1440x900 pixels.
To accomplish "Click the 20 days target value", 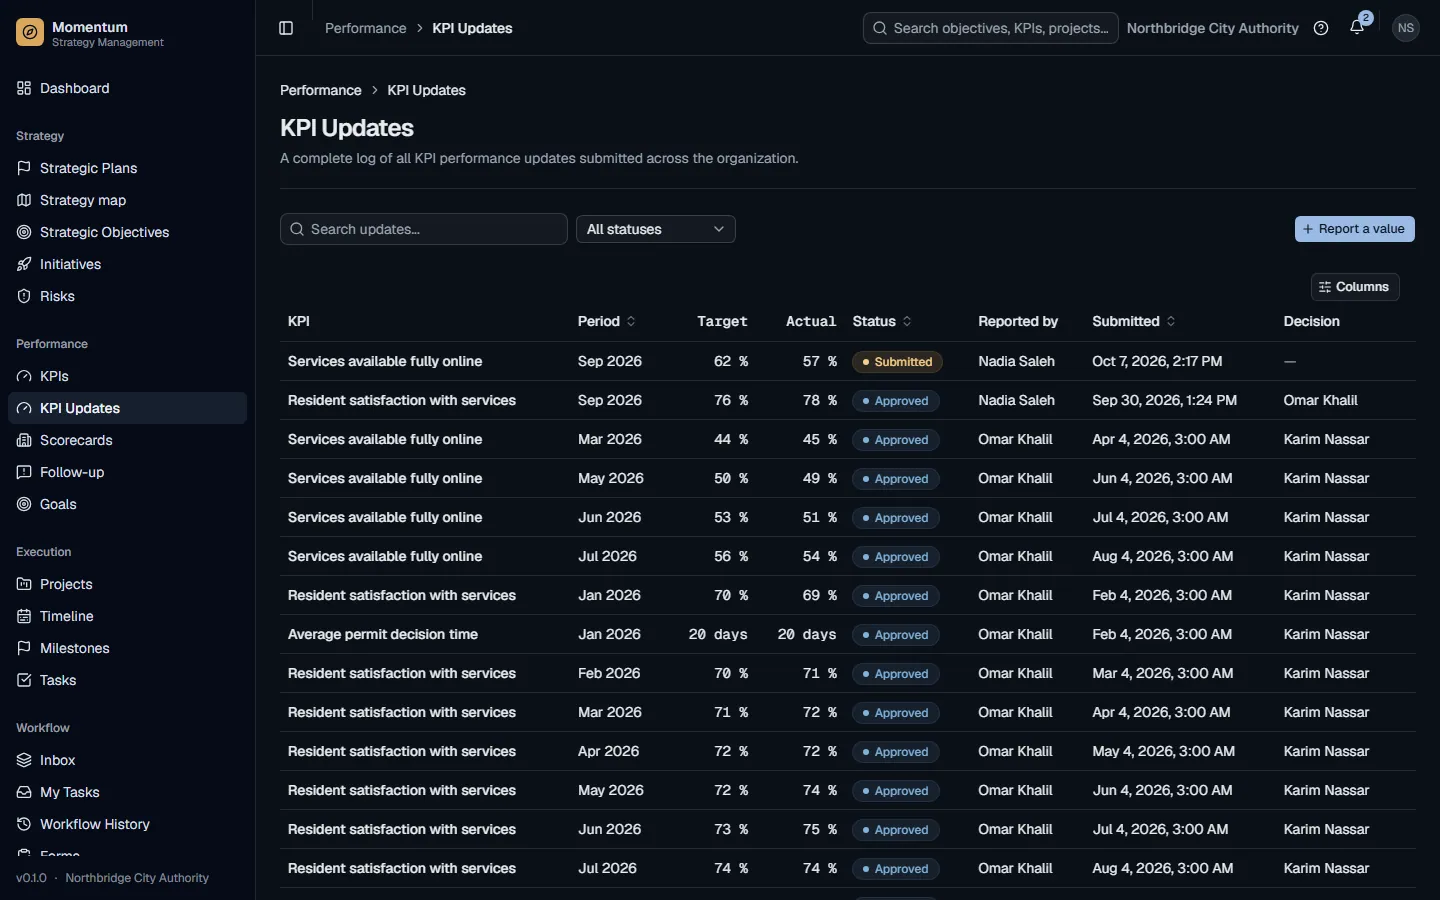I will (718, 634).
